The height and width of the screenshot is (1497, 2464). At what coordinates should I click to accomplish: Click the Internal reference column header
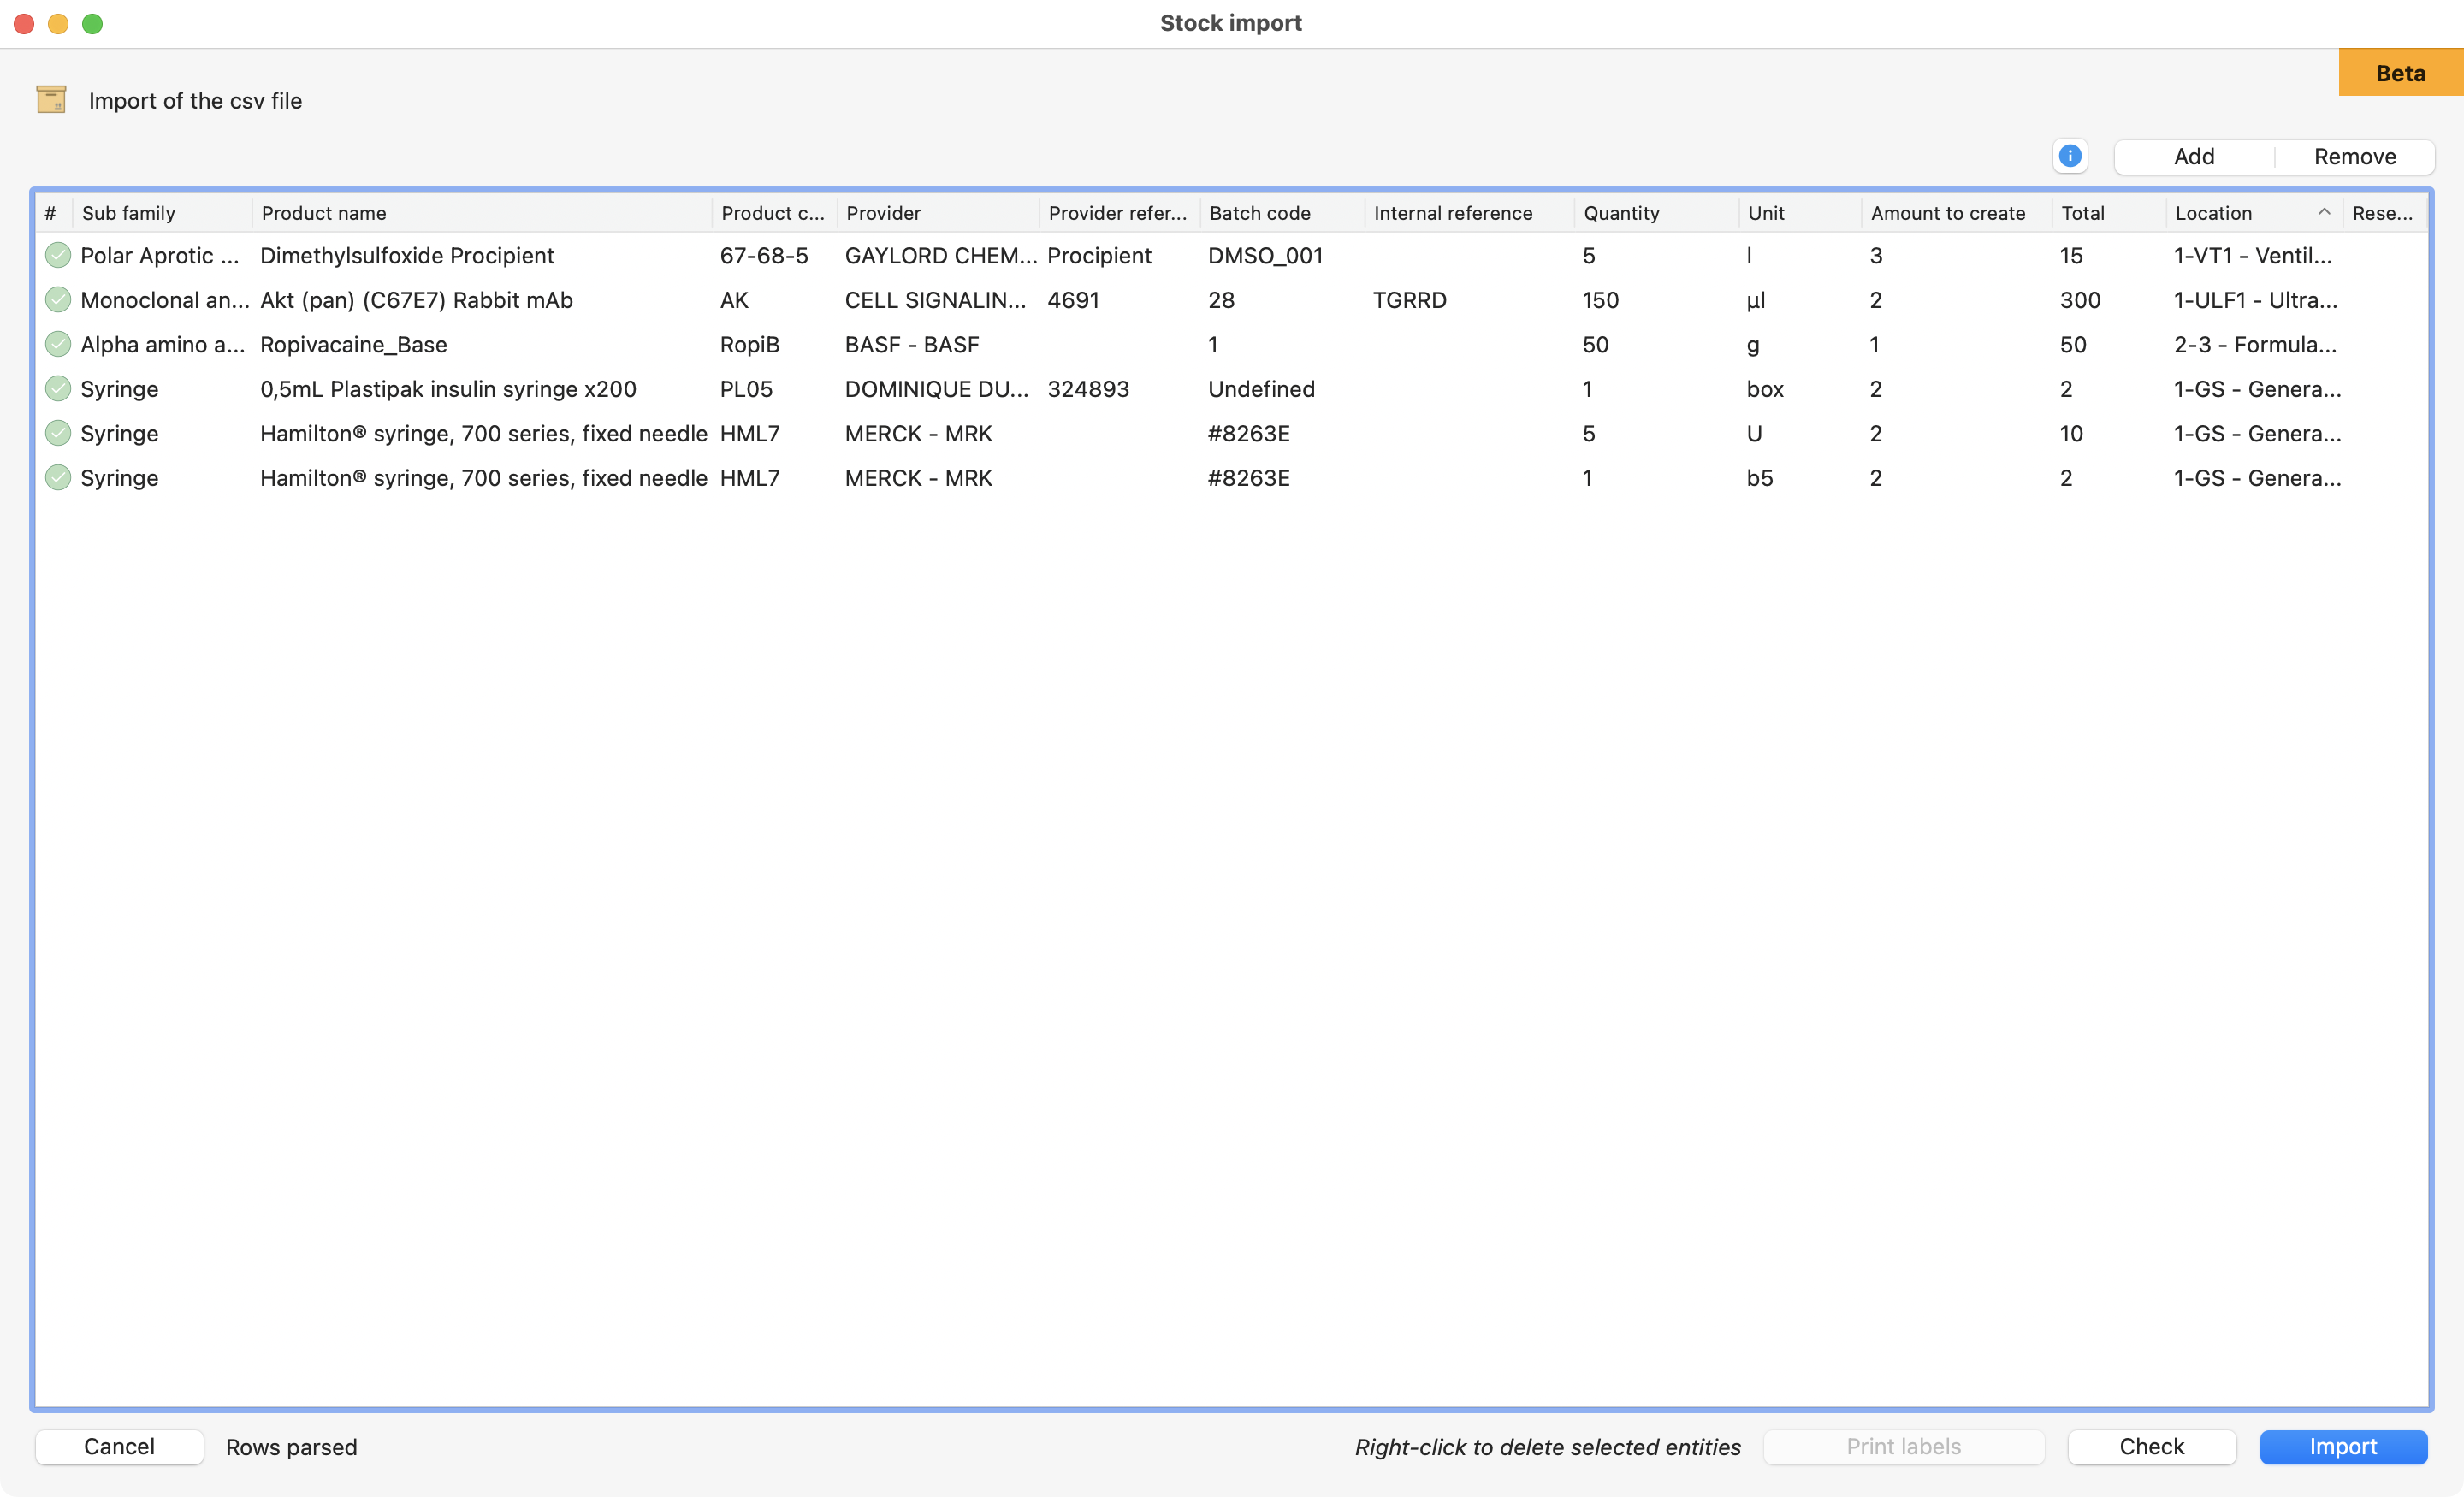coord(1469,213)
